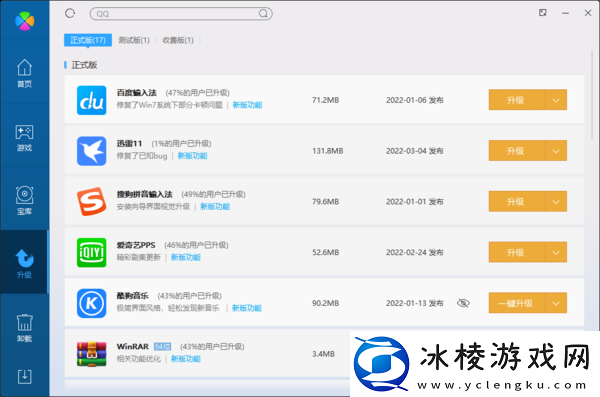
Task: Click 升级 button for 爱奇艺PPS
Action: [x=517, y=252]
